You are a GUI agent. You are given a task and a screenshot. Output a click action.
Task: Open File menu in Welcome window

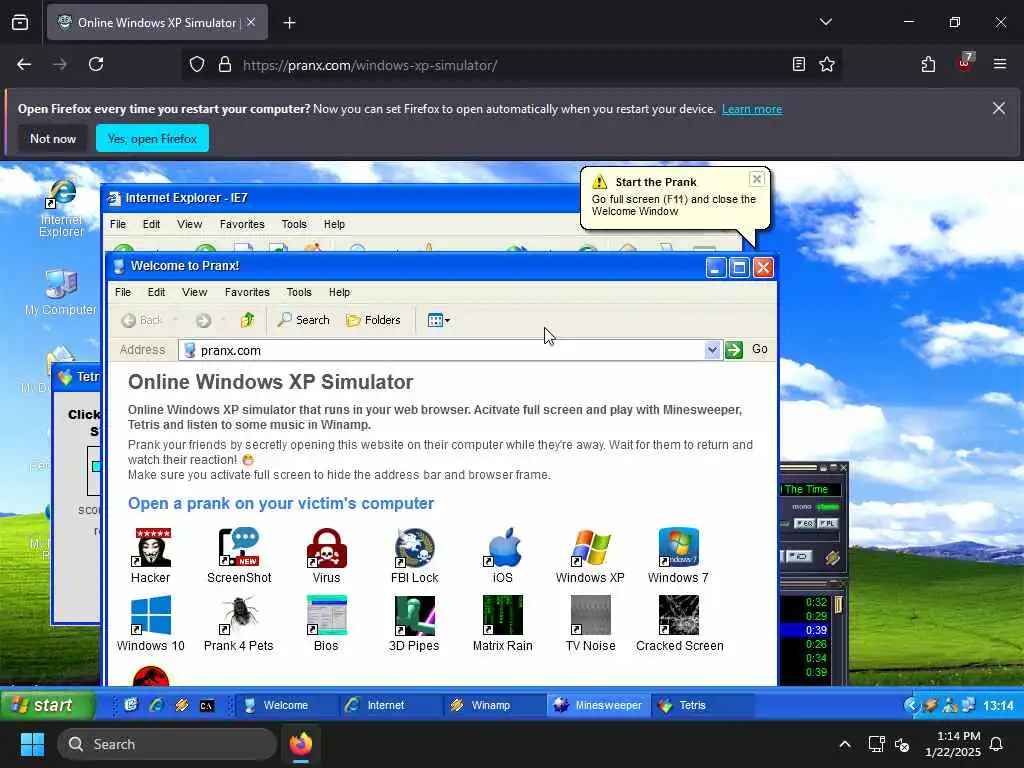coord(123,292)
